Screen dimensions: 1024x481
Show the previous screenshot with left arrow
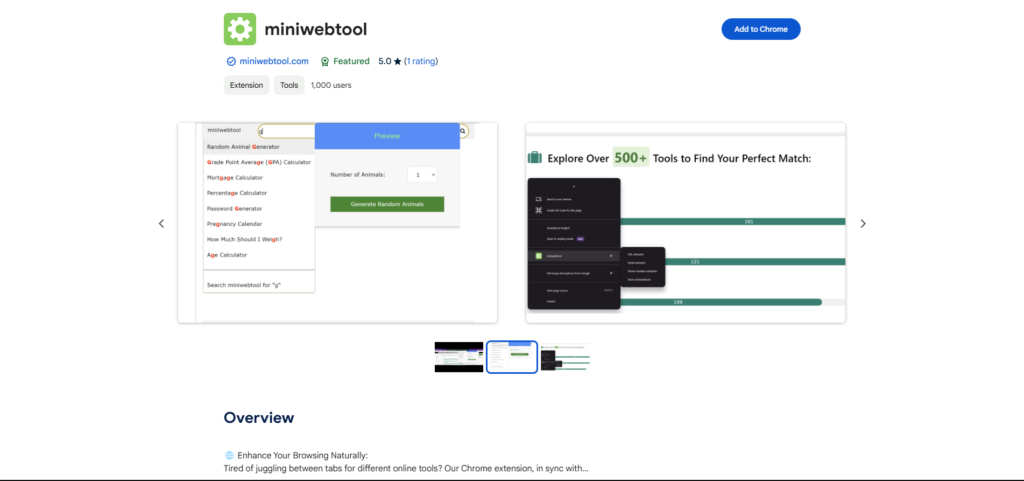(x=161, y=223)
